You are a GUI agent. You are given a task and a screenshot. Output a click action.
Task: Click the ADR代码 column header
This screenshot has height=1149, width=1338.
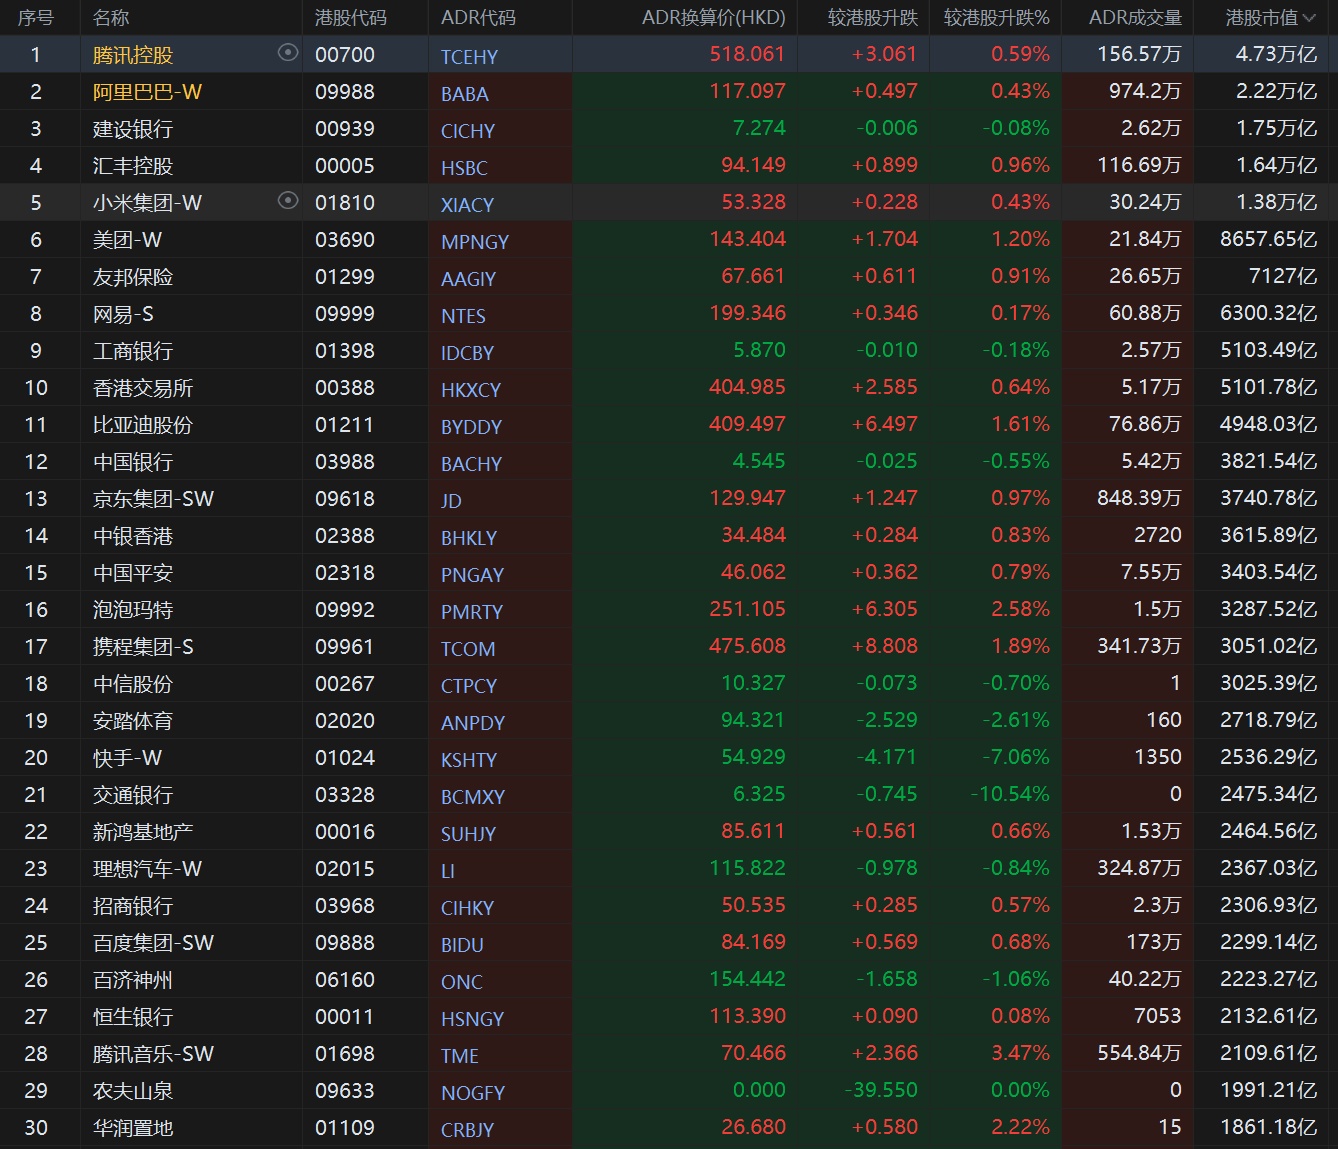478,18
